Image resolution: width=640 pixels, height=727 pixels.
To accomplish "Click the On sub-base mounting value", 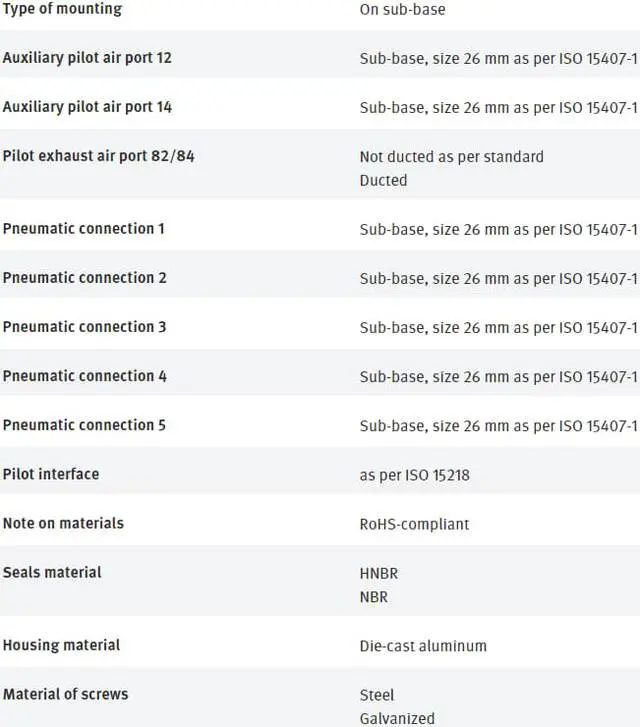I will [x=402, y=10].
